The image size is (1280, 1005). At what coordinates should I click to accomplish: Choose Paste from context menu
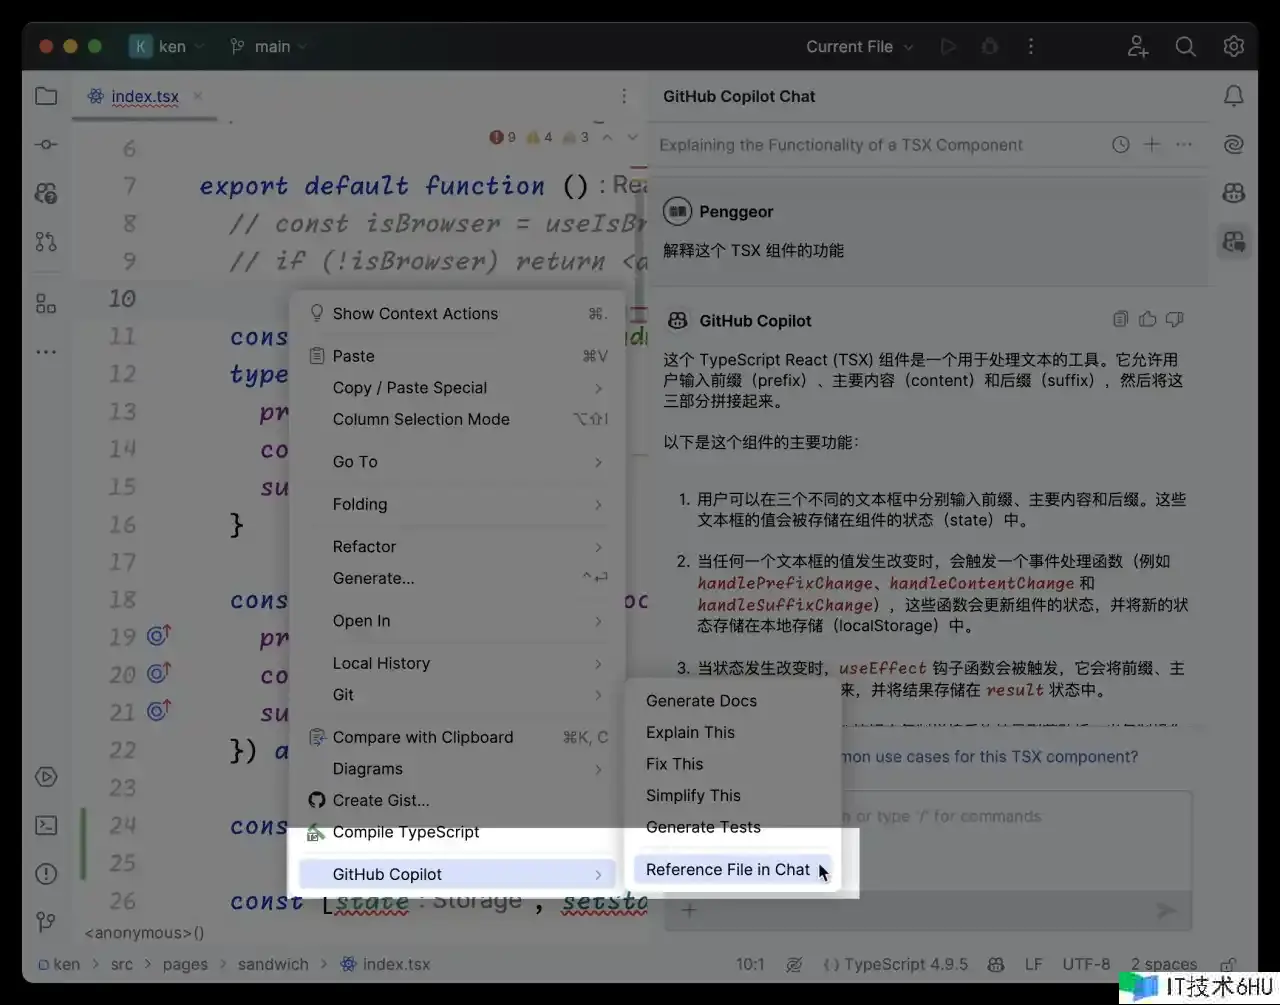[x=459, y=356]
